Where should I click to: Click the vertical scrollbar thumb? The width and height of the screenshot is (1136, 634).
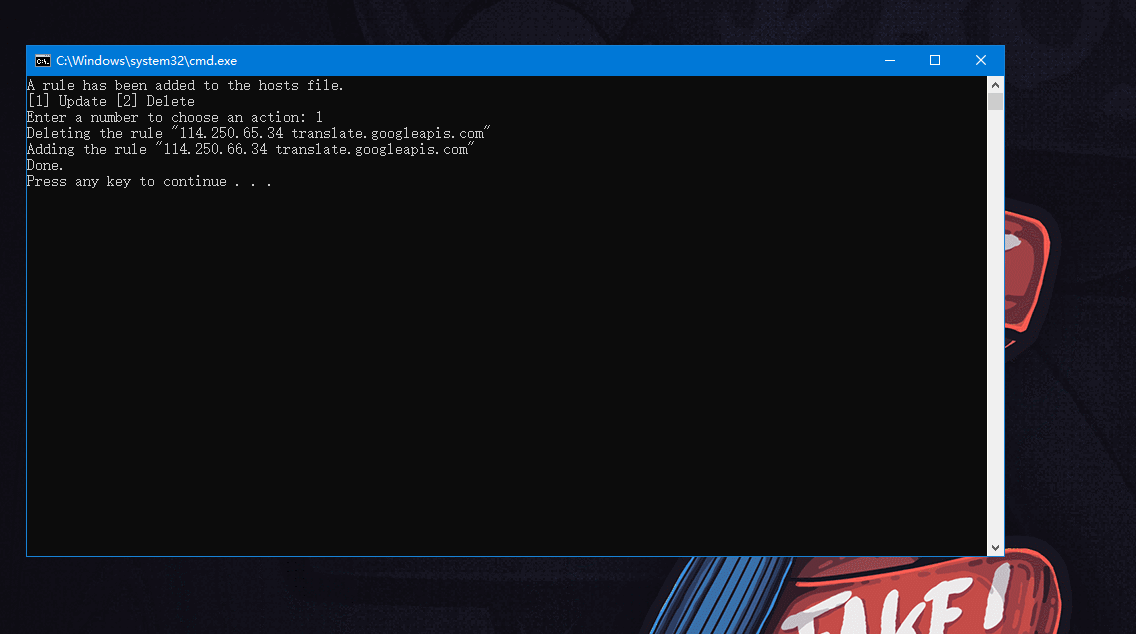(995, 101)
